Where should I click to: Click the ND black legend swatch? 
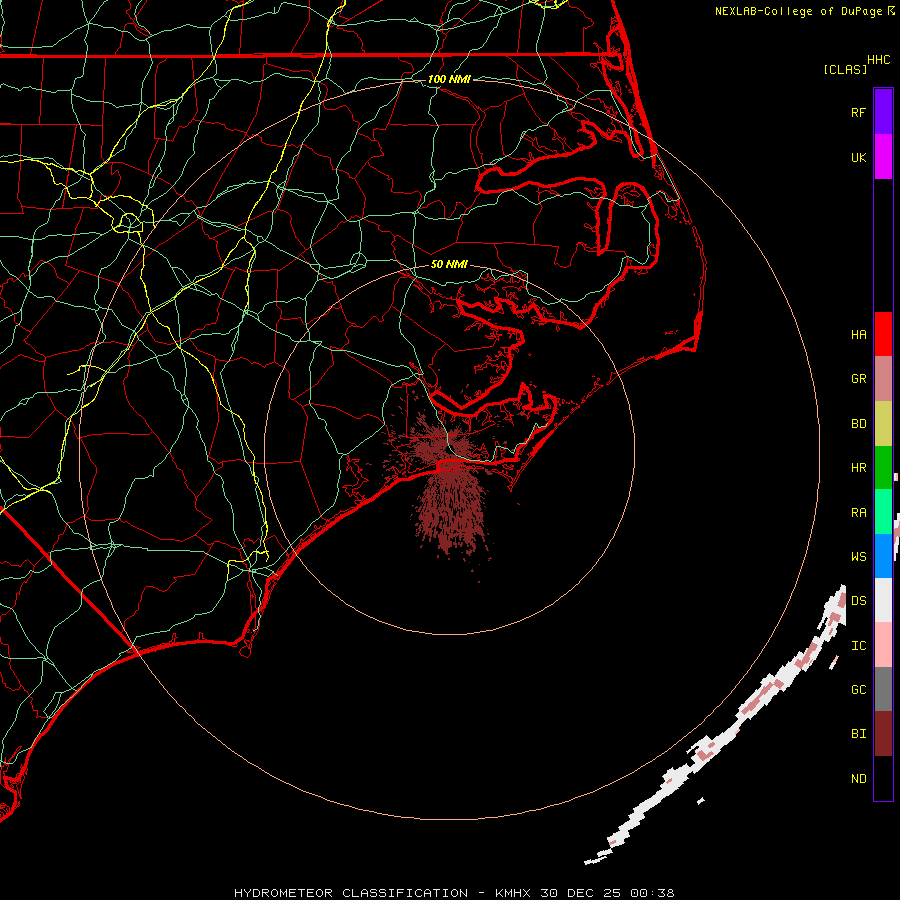coord(883,778)
